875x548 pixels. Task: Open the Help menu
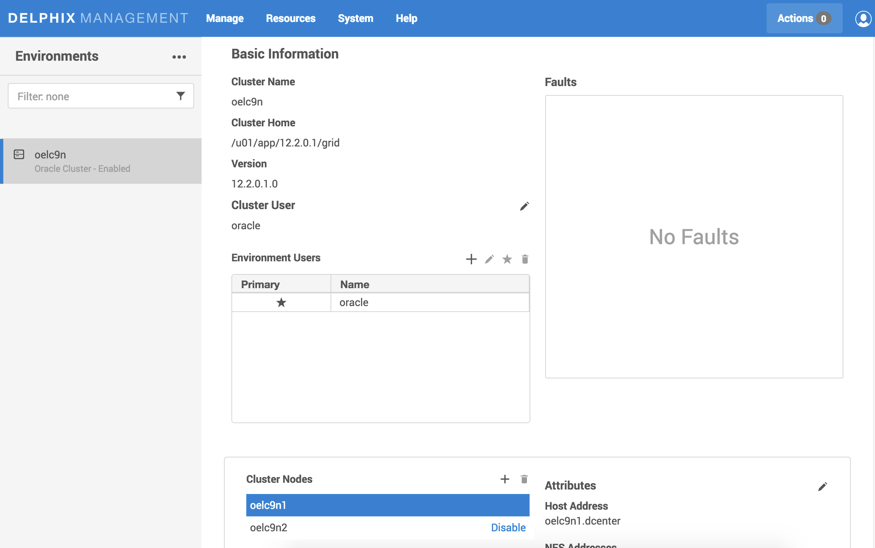click(406, 18)
